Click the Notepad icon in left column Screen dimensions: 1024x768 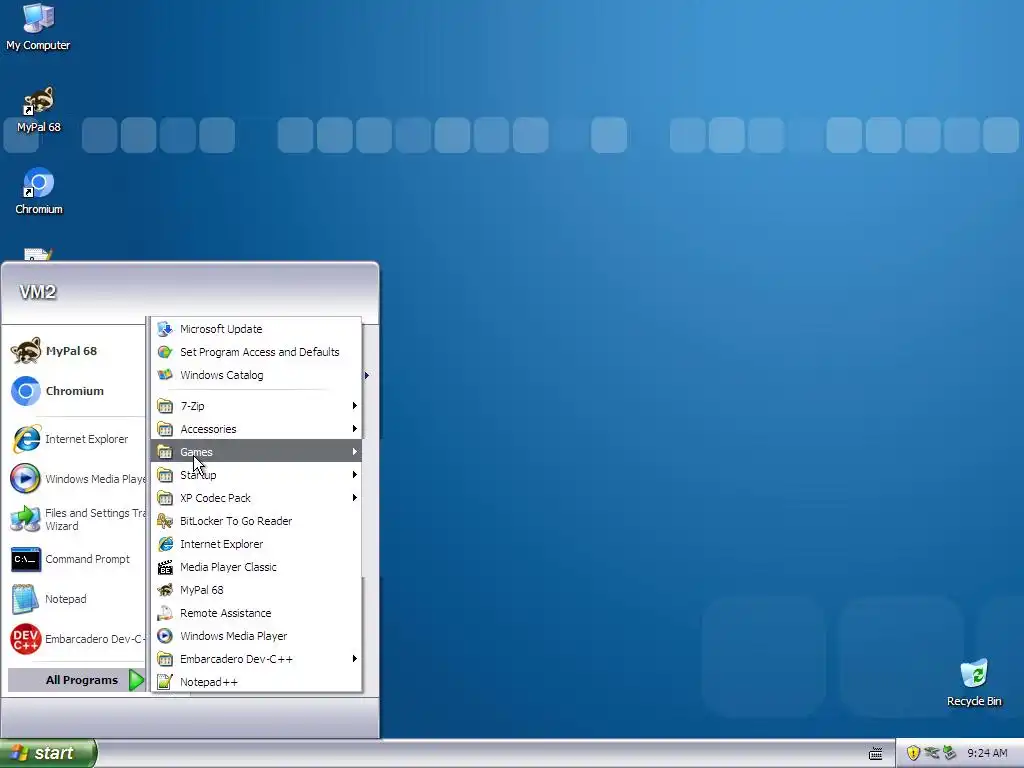coord(26,599)
